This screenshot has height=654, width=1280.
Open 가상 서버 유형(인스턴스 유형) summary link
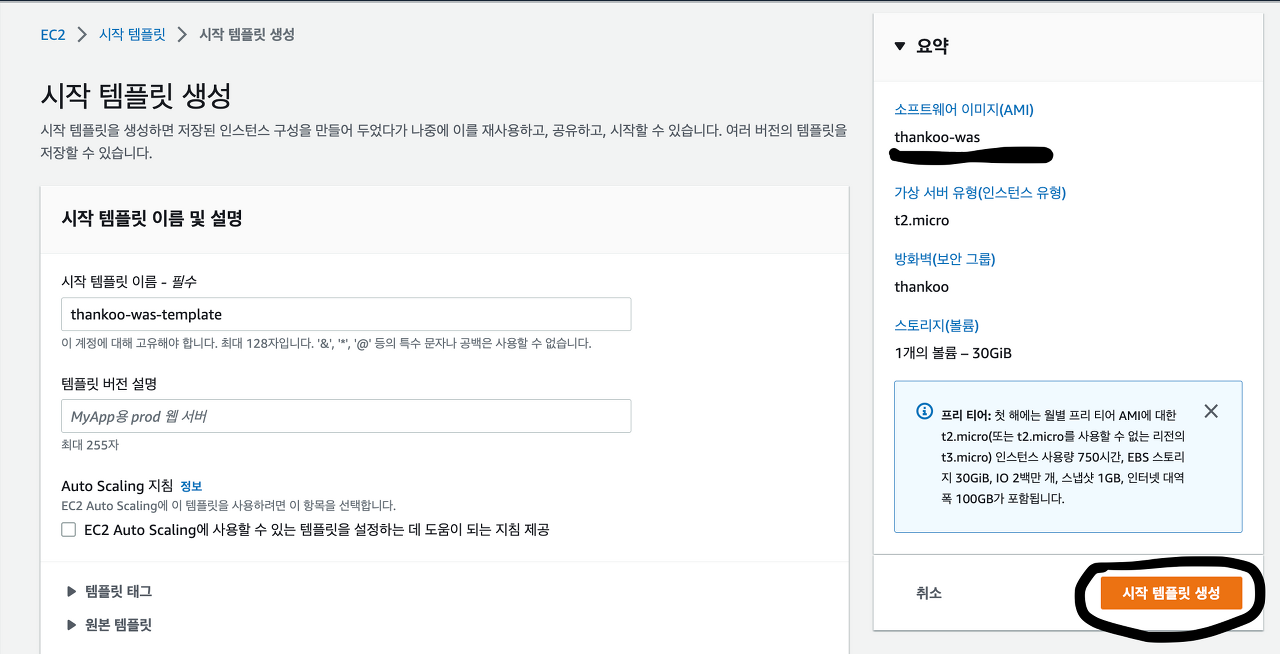pyautogui.click(x=980, y=193)
